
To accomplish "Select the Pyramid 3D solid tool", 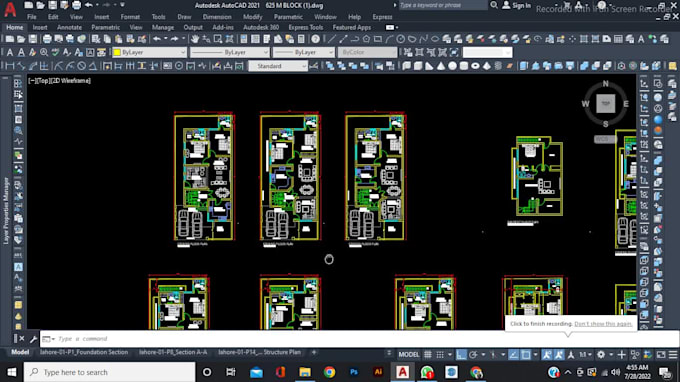I will click(487, 66).
